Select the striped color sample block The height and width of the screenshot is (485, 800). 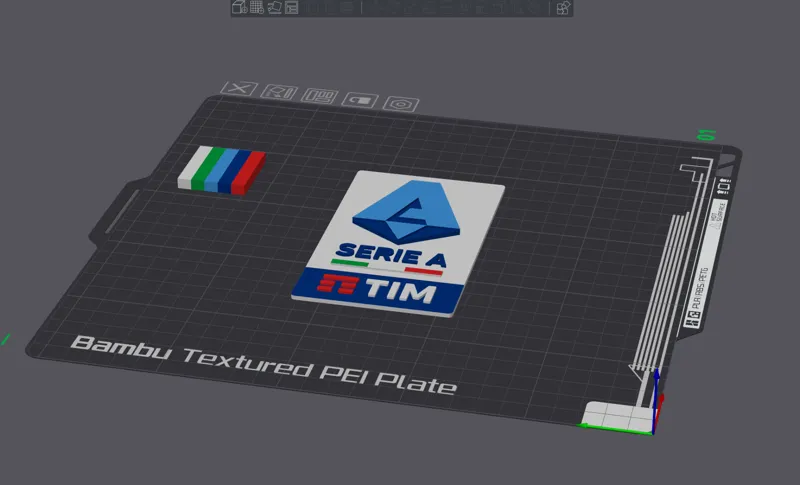[222, 170]
